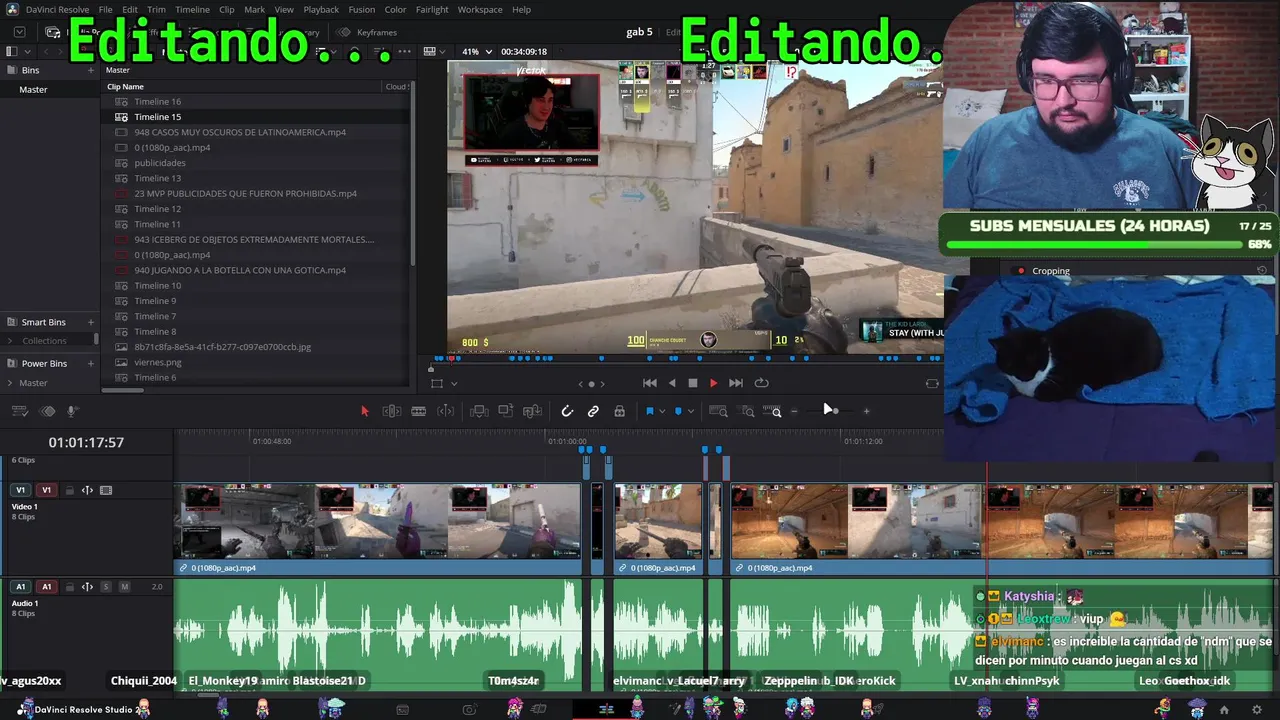Click the viewer match frame icon
This screenshot has height=720, width=1280.
pos(932,383)
